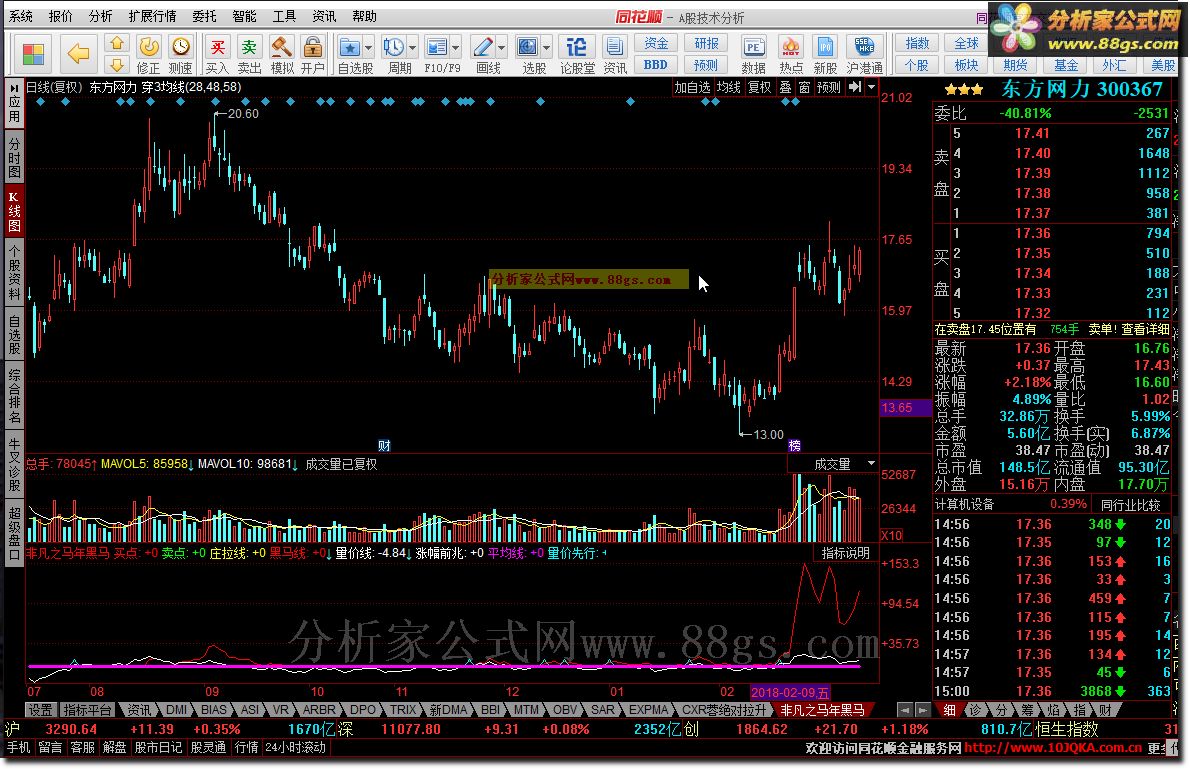Click the yellow down arrow button

click(116, 65)
